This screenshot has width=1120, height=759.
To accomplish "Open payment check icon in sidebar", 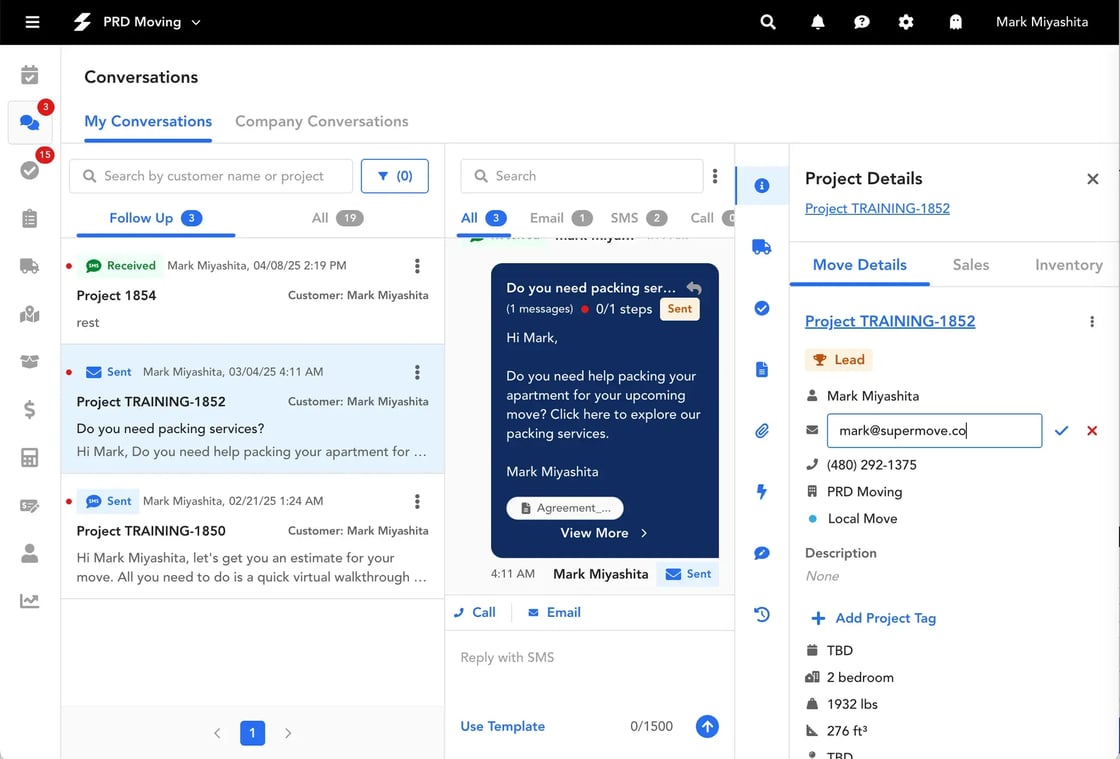I will [x=29, y=506].
